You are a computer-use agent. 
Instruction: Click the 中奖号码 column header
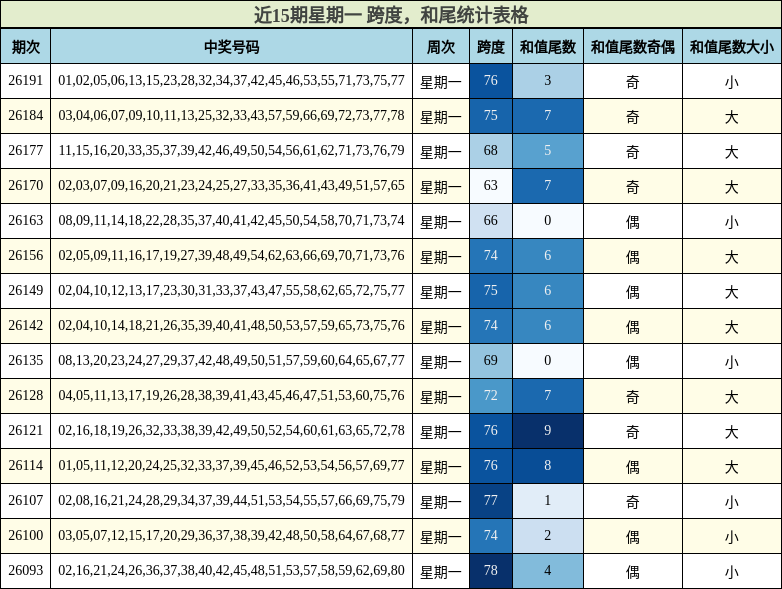click(x=231, y=46)
